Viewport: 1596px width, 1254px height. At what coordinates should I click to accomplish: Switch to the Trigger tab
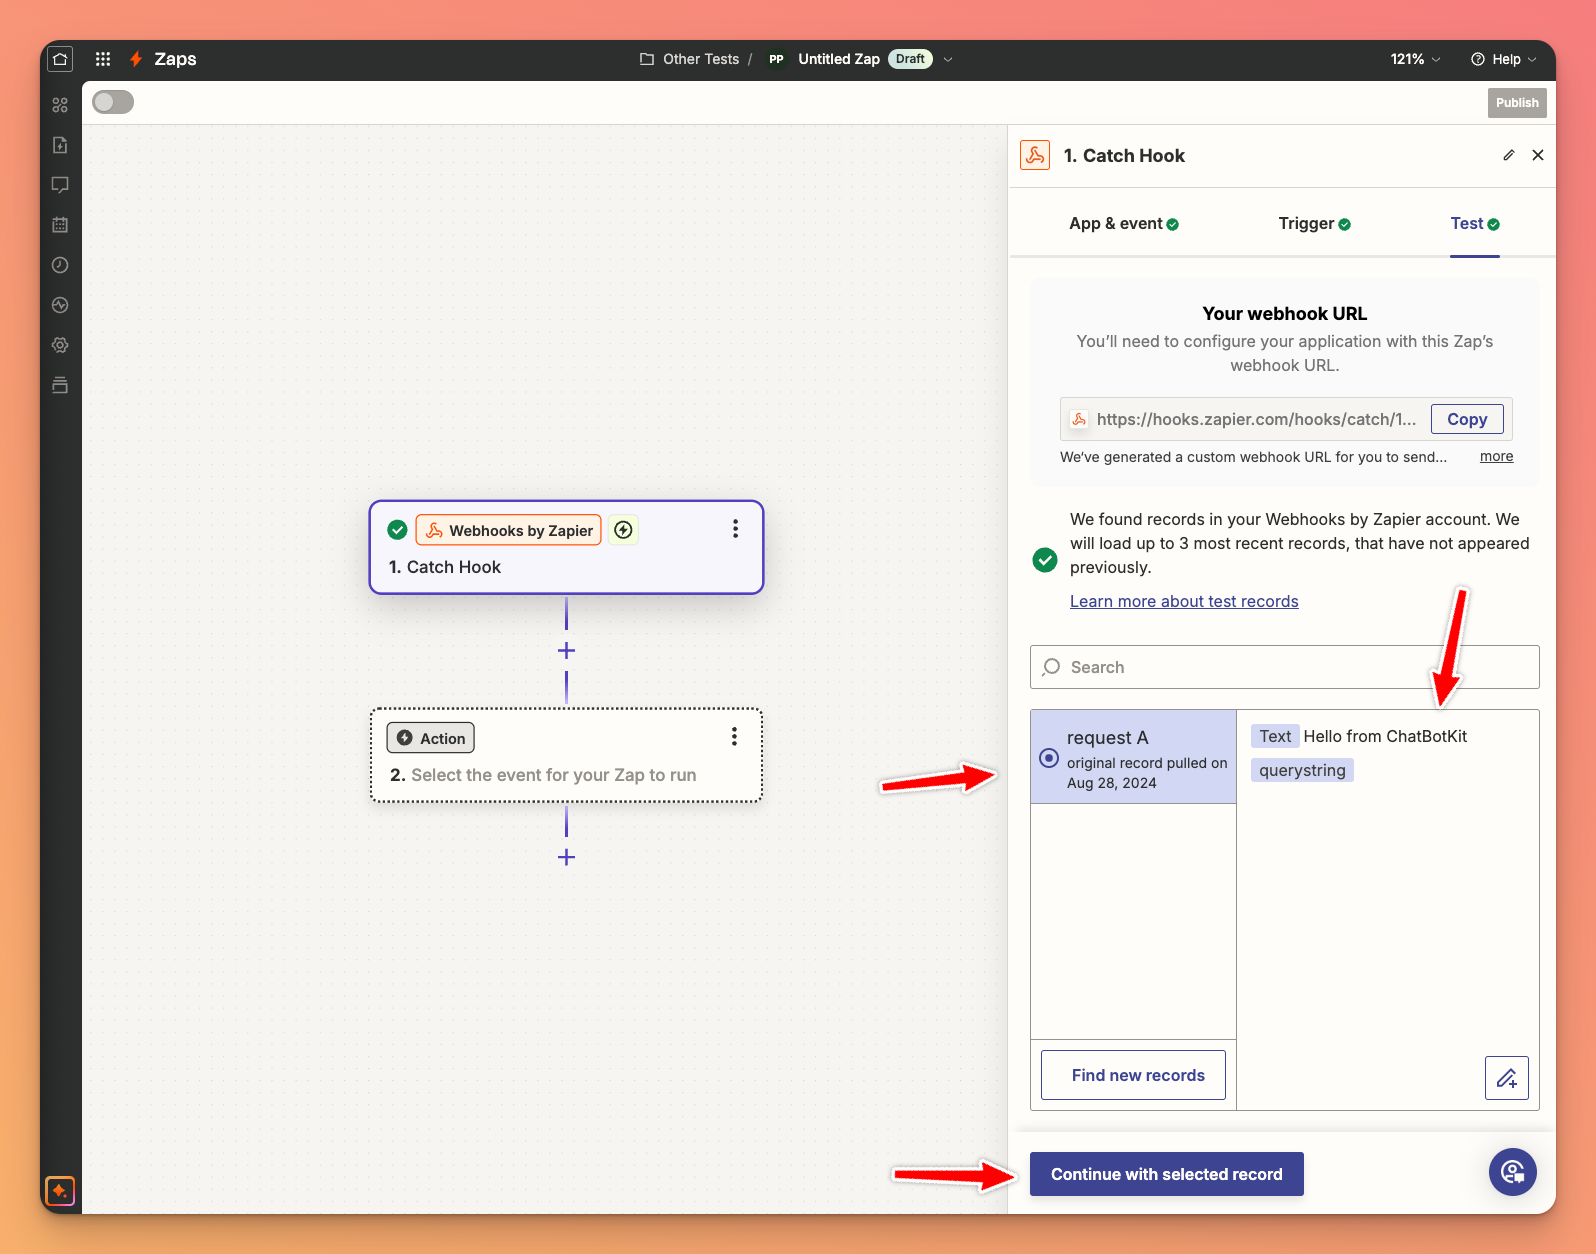pos(1314,224)
